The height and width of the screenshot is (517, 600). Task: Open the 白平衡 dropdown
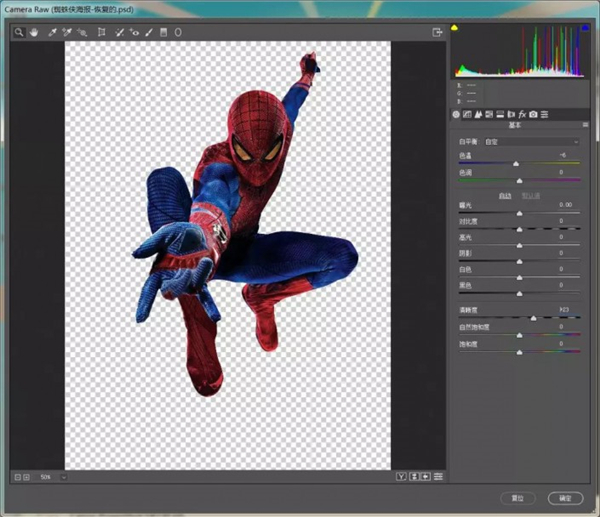pos(530,142)
